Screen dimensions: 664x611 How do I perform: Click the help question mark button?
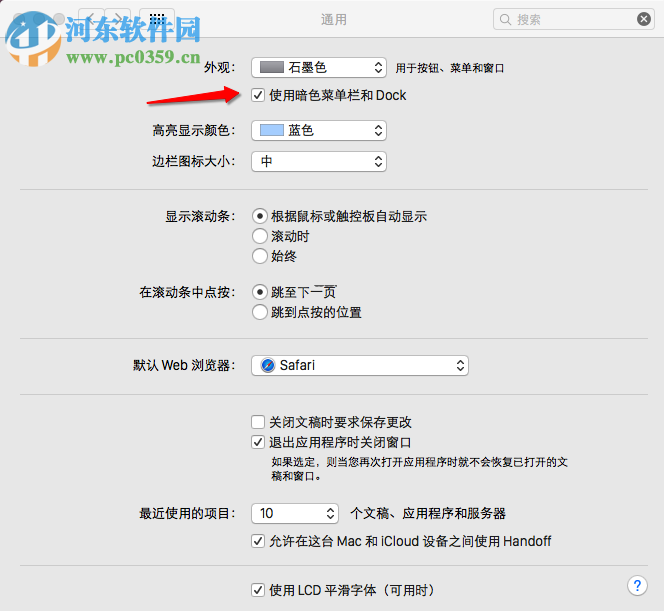[637, 586]
